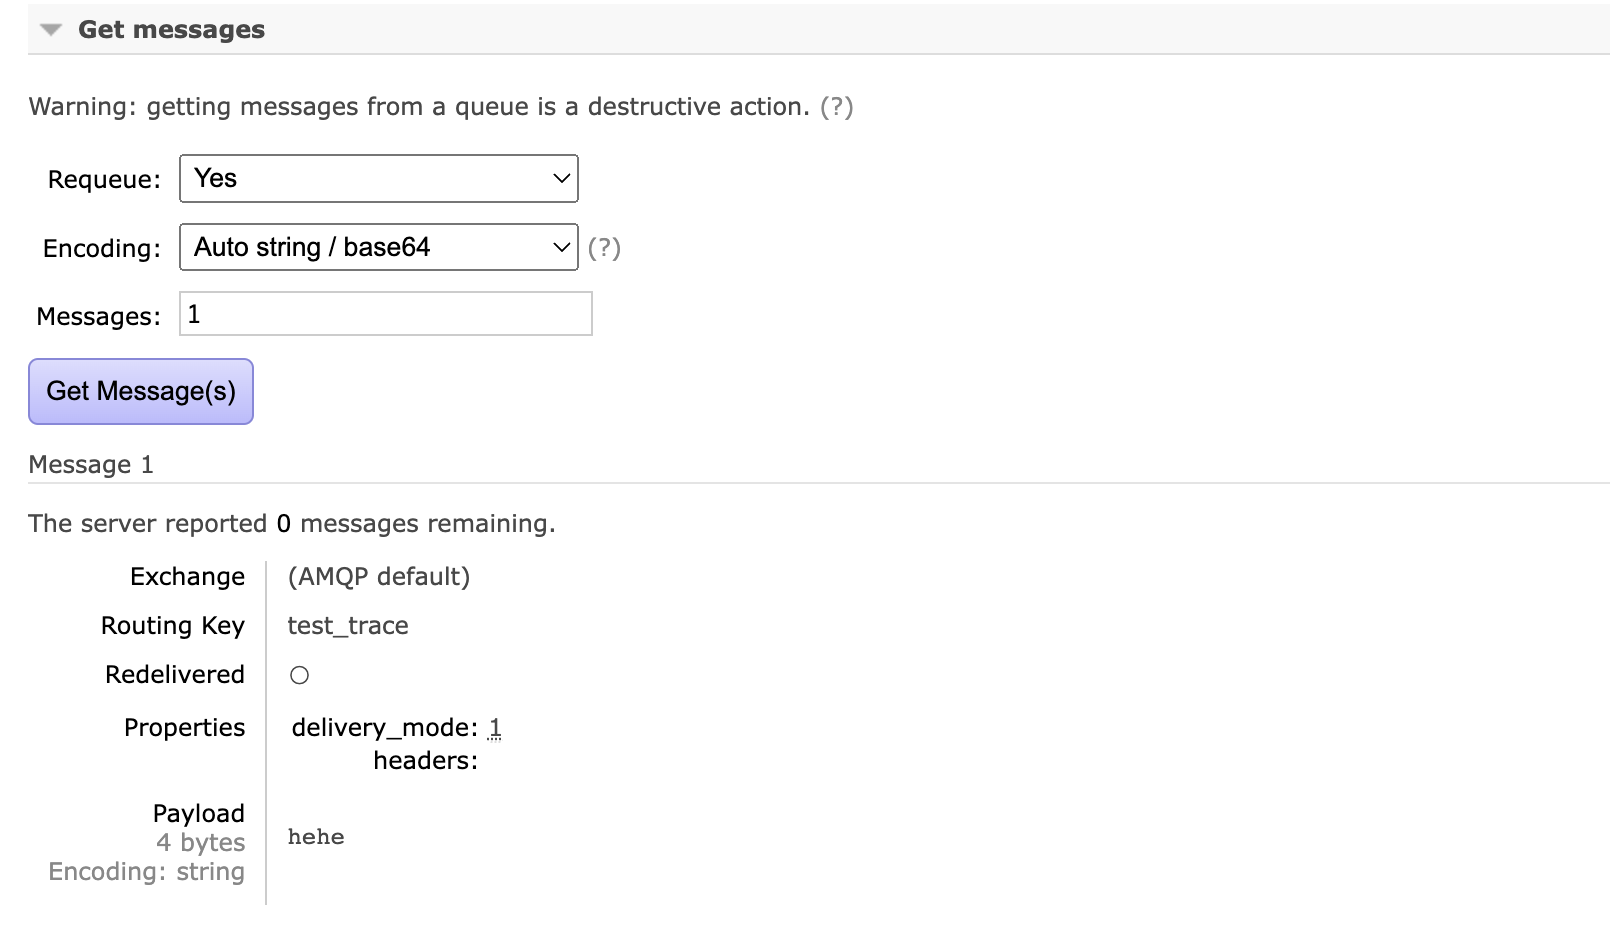Click the Encoding: string text under Payload
The height and width of the screenshot is (936, 1610).
tap(146, 872)
